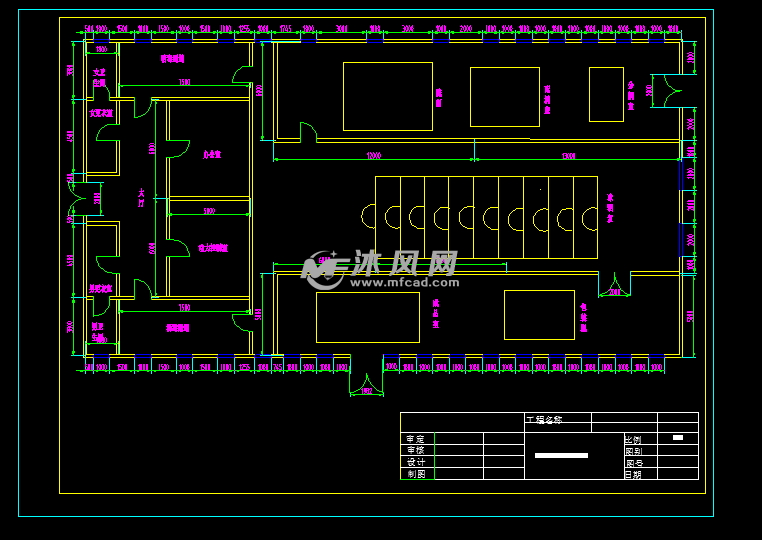Select the 设计 cell in the title block

pyautogui.click(x=417, y=462)
